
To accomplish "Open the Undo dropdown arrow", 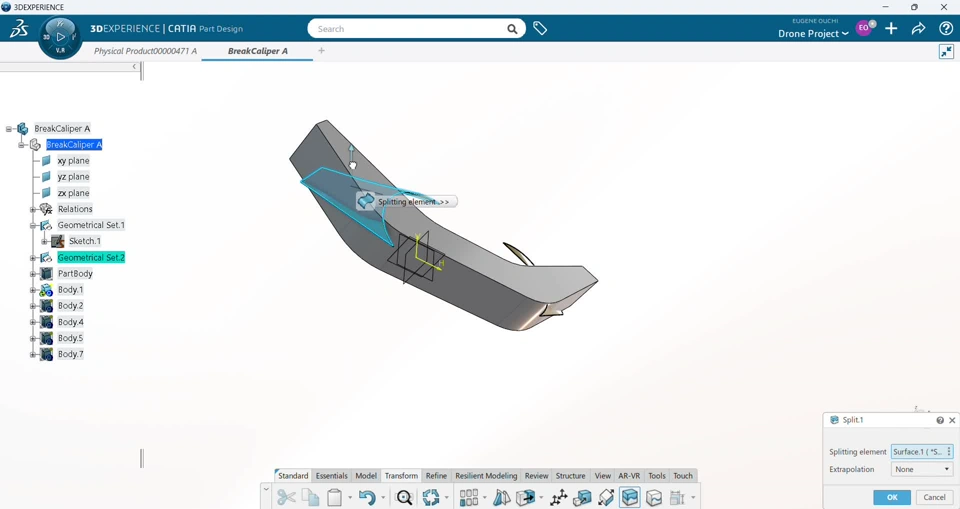I will [383, 498].
